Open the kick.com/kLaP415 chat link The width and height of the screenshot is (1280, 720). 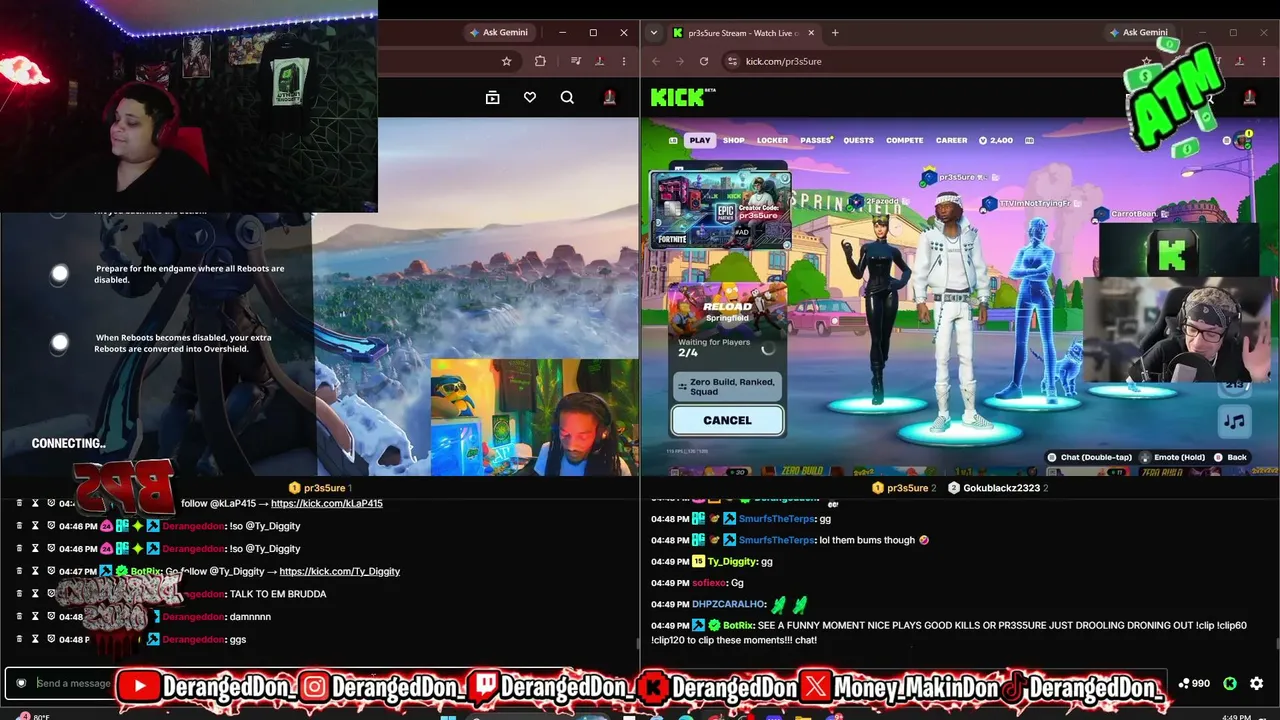click(x=327, y=503)
